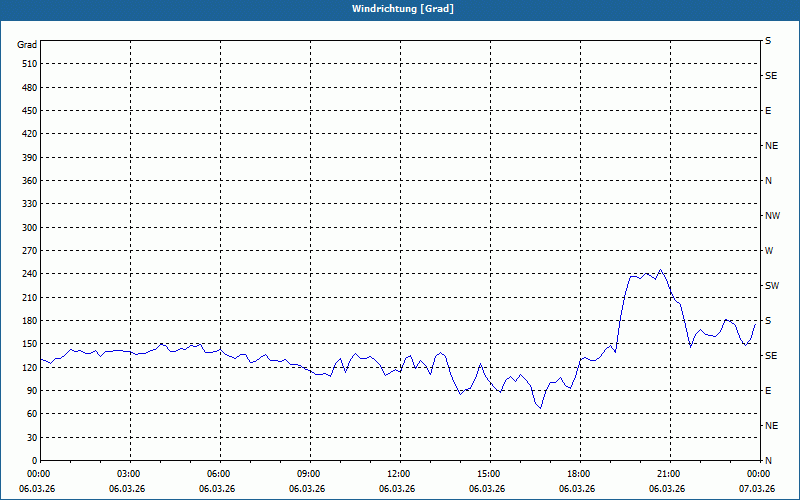
Task: Click the 390 y-axis value
Action: point(30,158)
